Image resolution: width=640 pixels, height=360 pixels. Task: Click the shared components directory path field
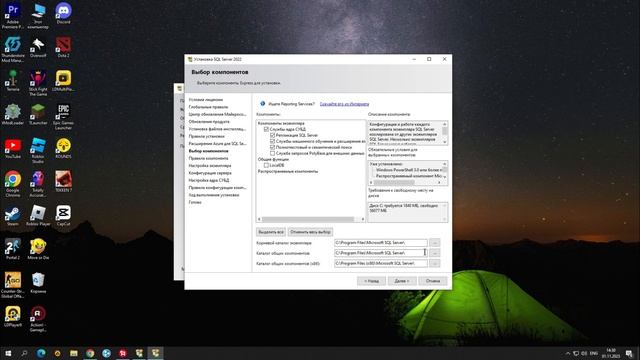(381, 253)
